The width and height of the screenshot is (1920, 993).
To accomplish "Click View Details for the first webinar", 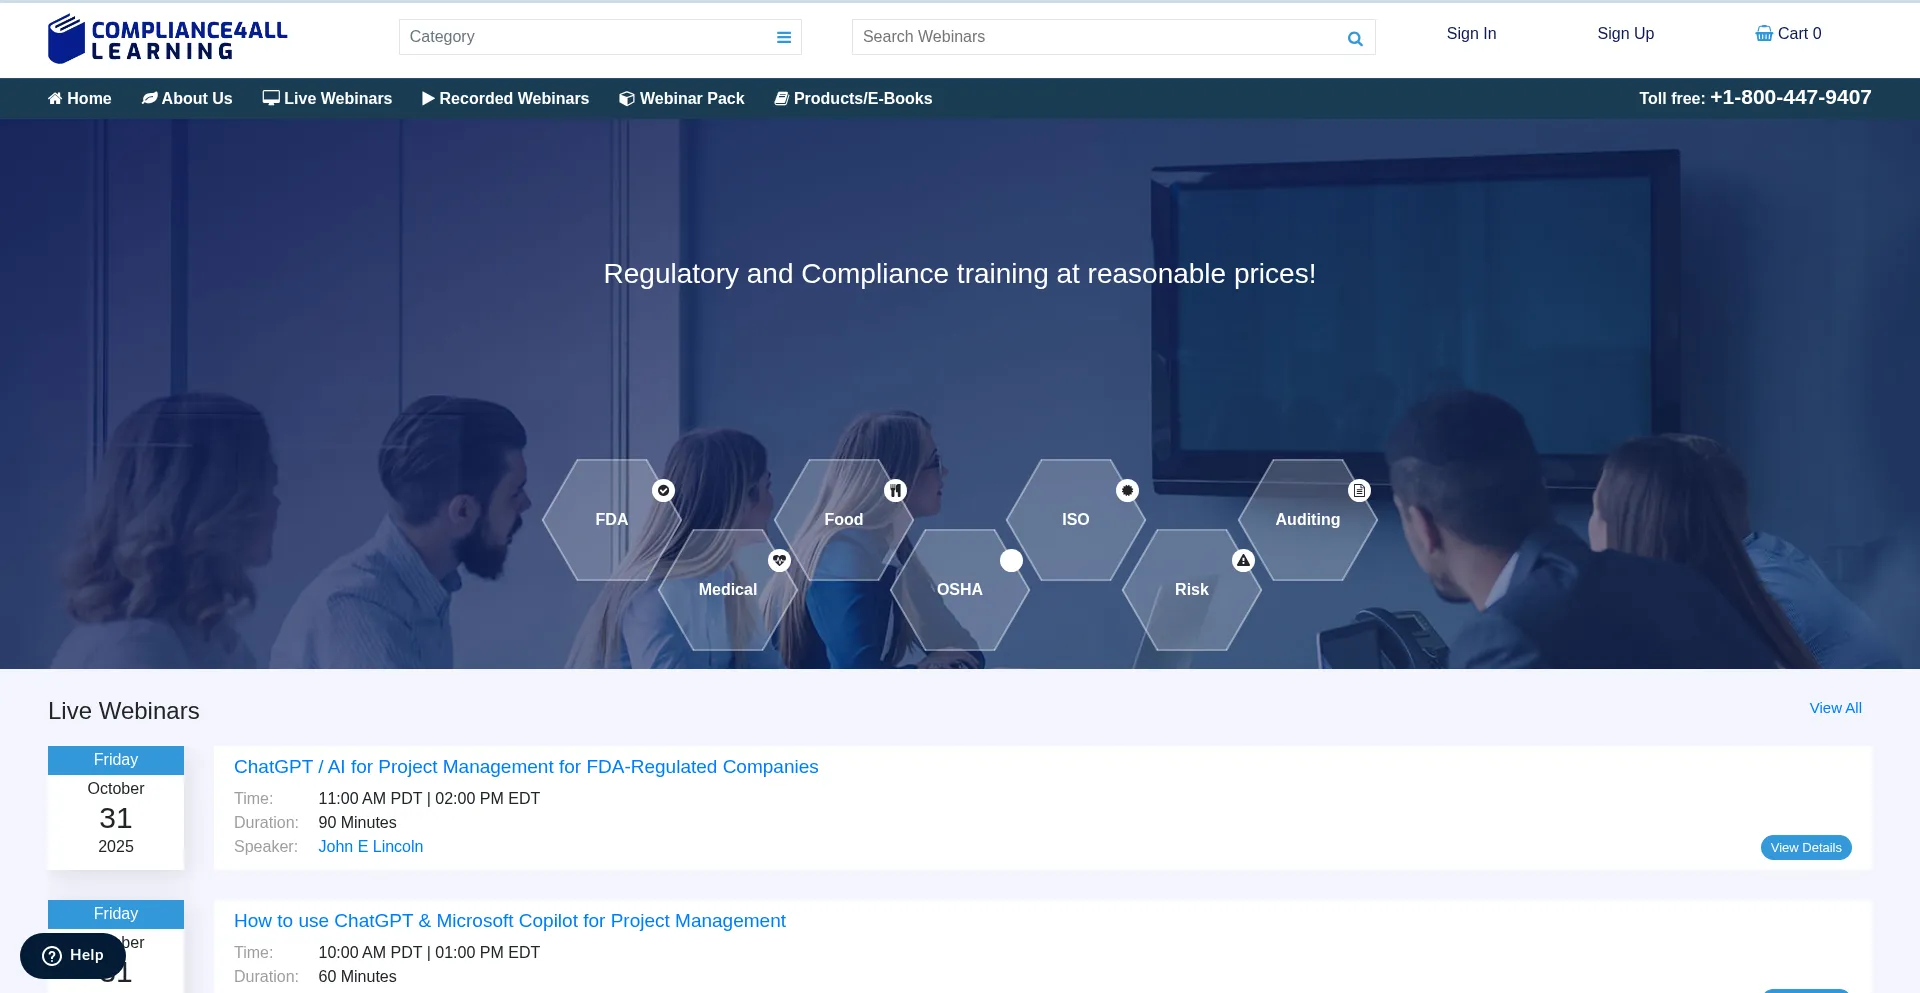I will pyautogui.click(x=1805, y=848).
